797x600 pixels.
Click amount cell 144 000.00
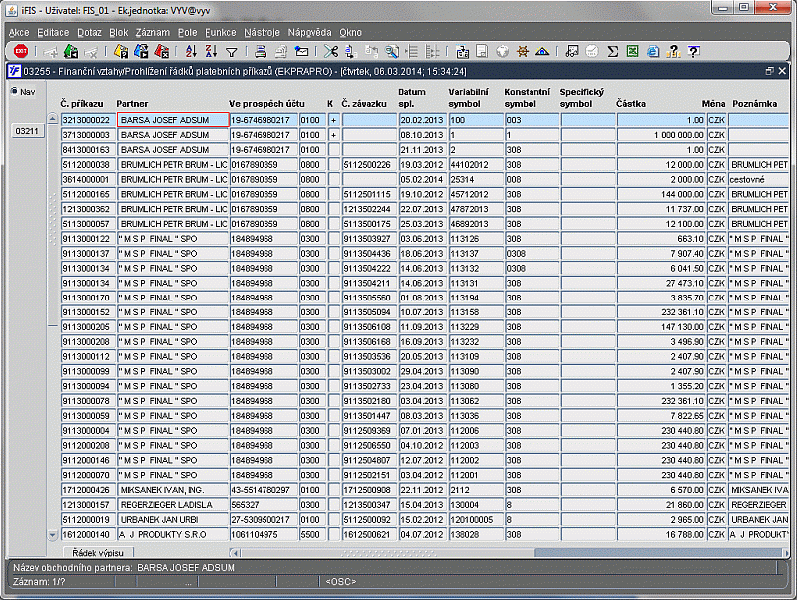(661, 194)
